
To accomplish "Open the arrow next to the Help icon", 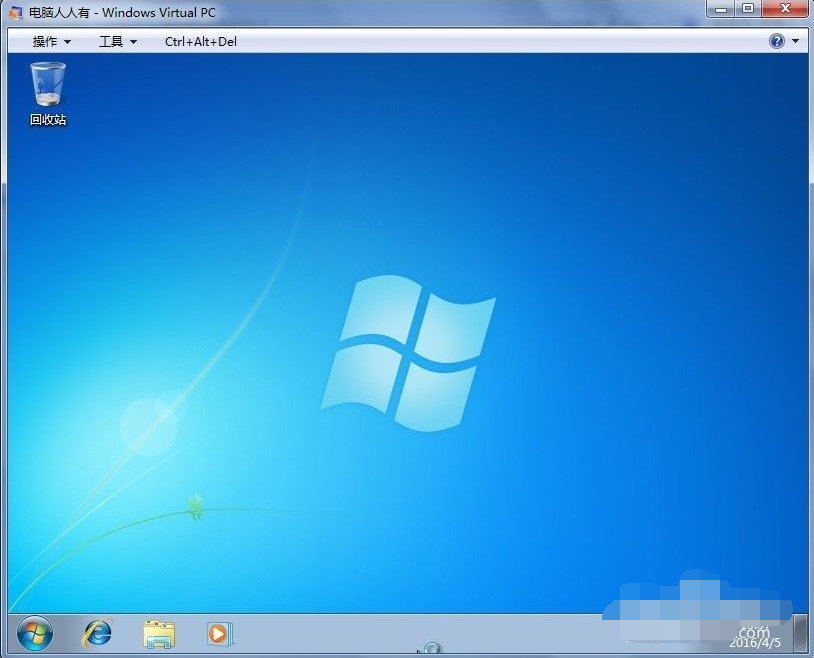I will point(794,41).
